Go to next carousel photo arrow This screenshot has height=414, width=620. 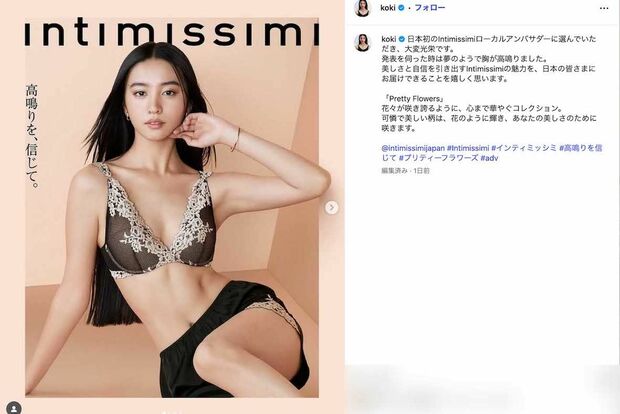click(x=331, y=207)
